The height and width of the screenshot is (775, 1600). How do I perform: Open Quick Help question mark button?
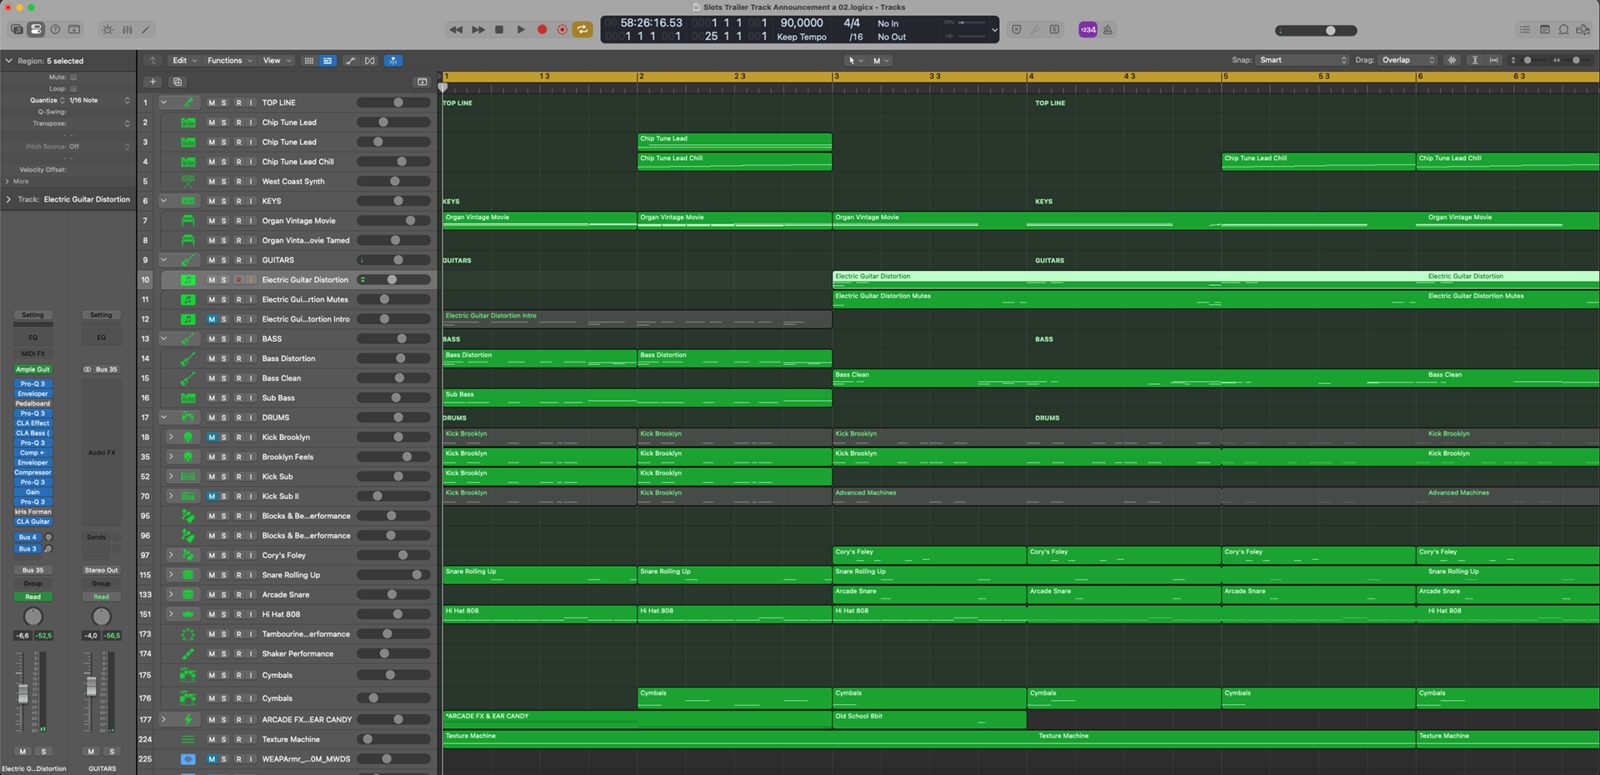55,30
